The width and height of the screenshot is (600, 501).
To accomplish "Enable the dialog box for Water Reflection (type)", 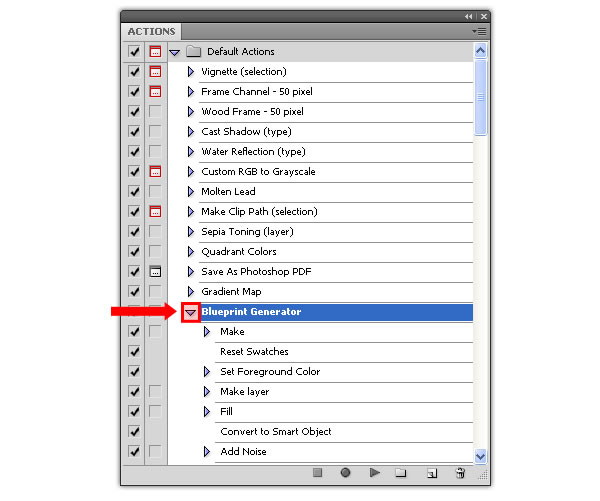I will pyautogui.click(x=155, y=152).
